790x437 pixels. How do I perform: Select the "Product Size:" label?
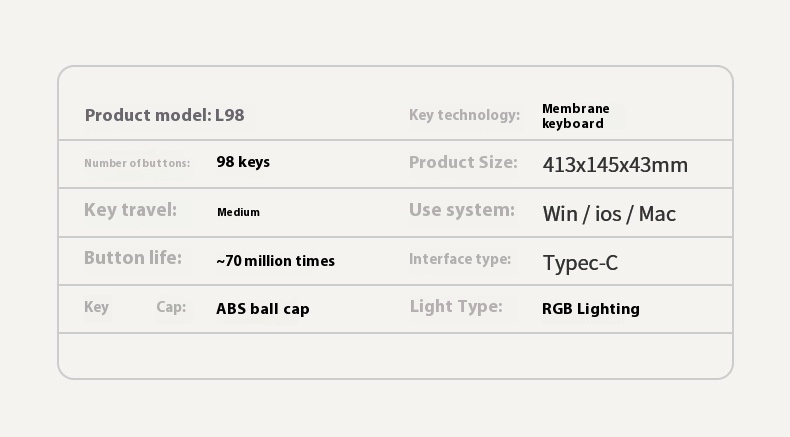[x=463, y=162]
